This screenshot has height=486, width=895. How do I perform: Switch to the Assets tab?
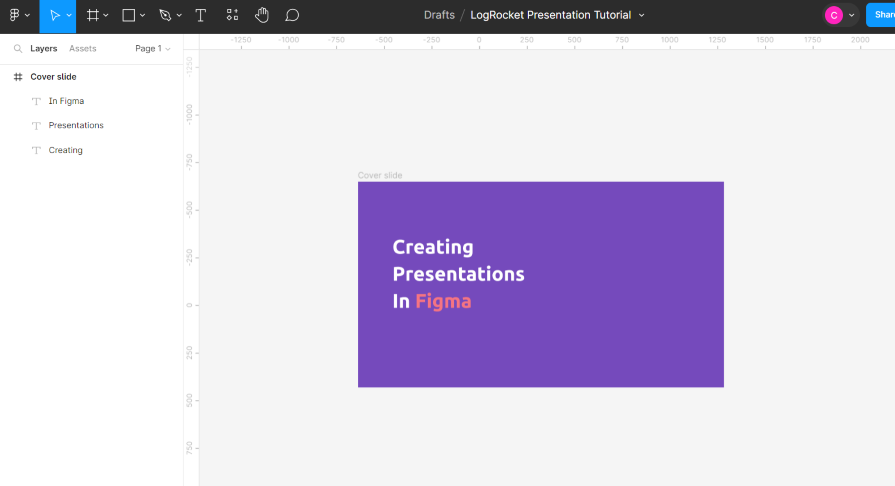82,48
